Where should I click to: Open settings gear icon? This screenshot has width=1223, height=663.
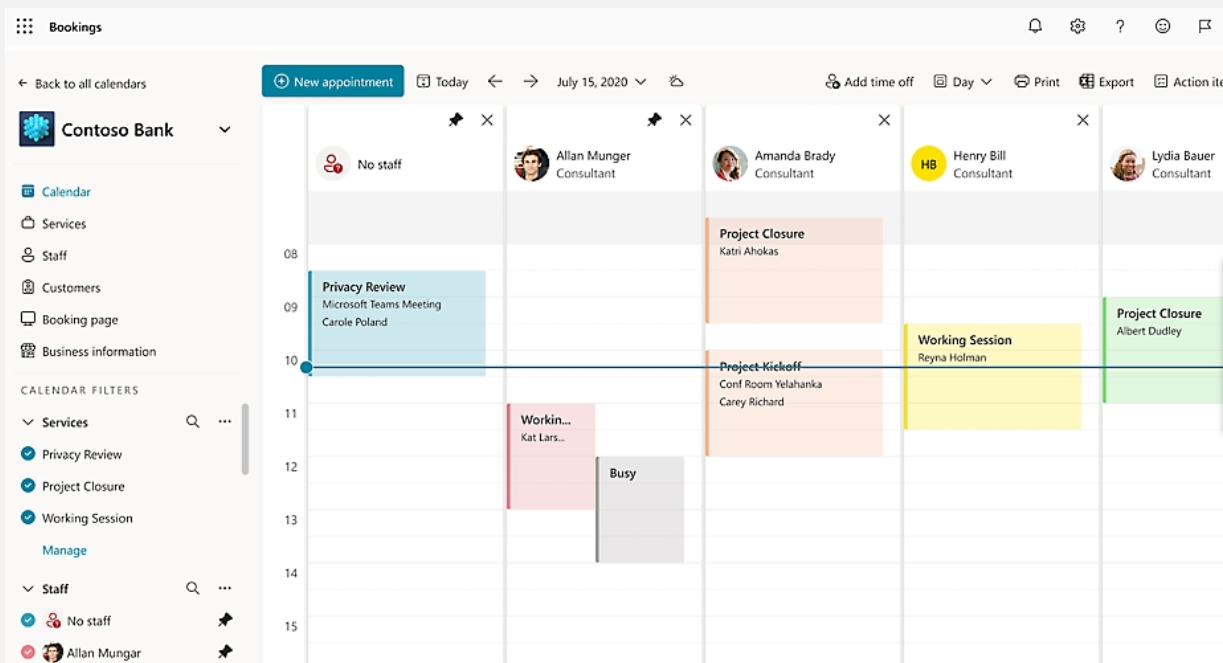(1077, 26)
